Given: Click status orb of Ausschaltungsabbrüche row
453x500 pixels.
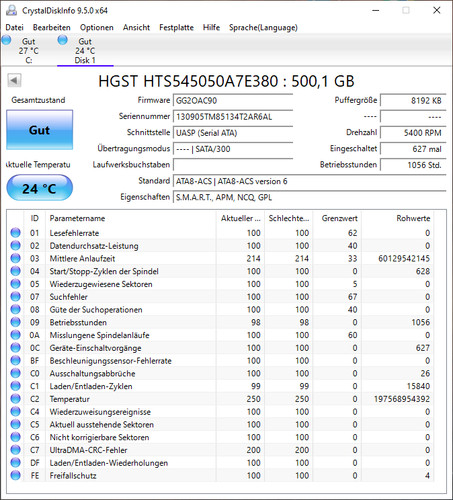Looking at the screenshot, I should (x=15, y=373).
